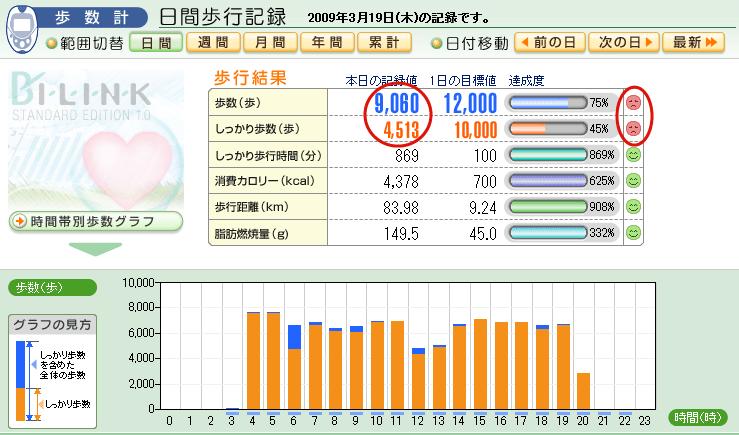This screenshot has width=739, height=435.
Task: Click the グラフの見方 legend title
Action: click(x=52, y=325)
